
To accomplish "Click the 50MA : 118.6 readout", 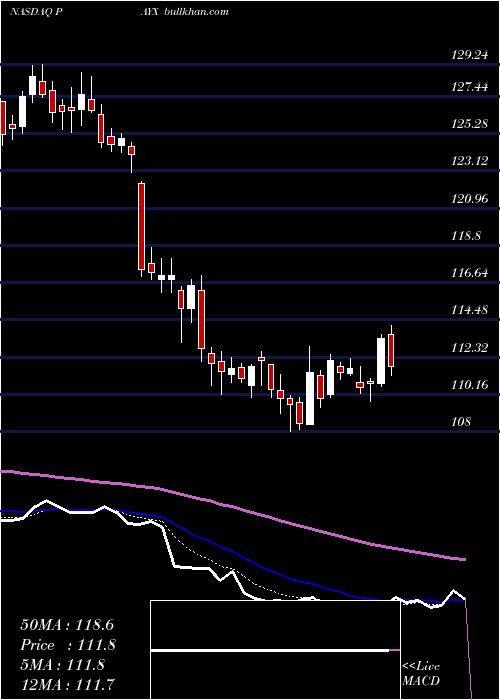I will click(x=68, y=625).
